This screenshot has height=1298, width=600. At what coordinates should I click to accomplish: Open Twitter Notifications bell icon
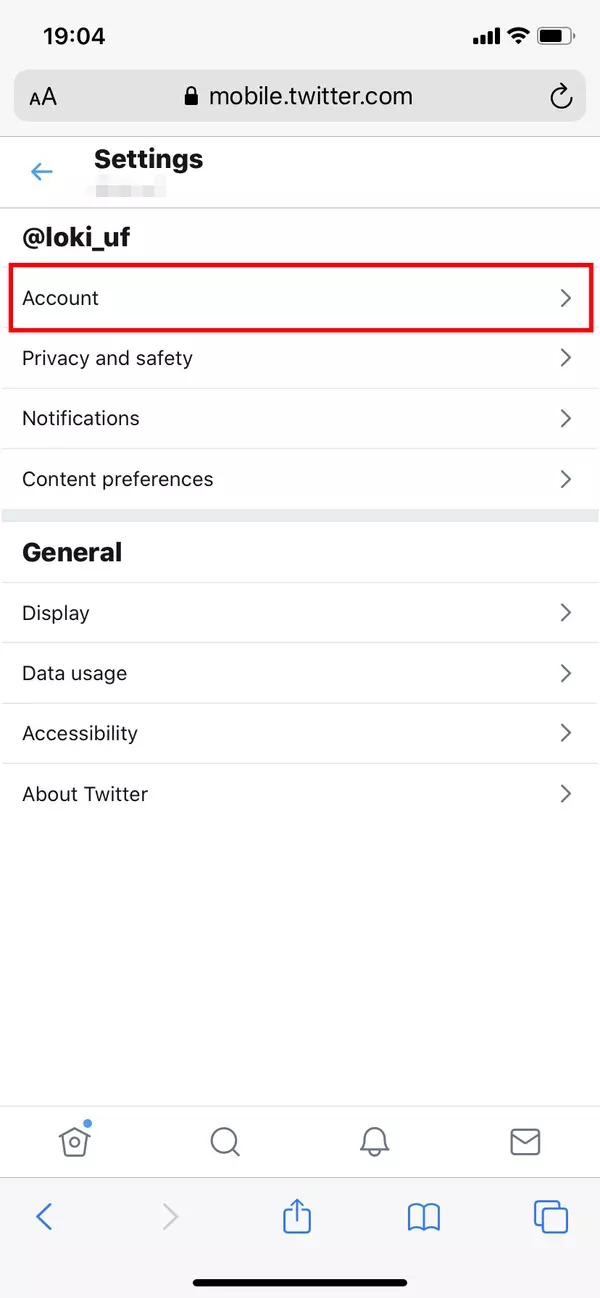pyautogui.click(x=374, y=1141)
